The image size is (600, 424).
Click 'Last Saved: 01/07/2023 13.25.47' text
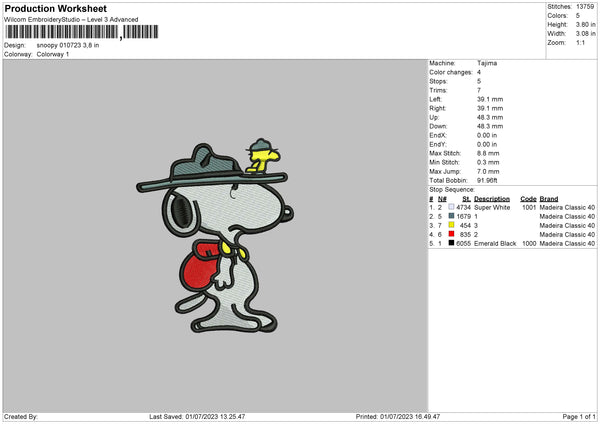pos(197,416)
